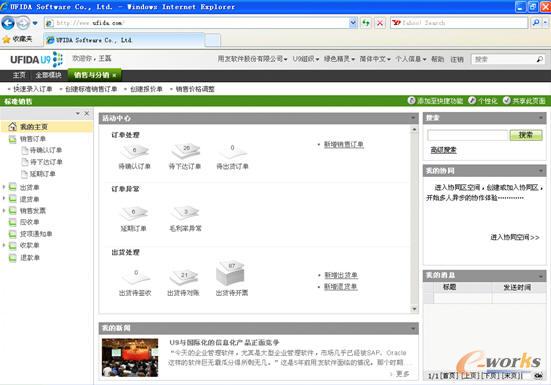Click the 个性化 icon in green bar

pyautogui.click(x=472, y=101)
